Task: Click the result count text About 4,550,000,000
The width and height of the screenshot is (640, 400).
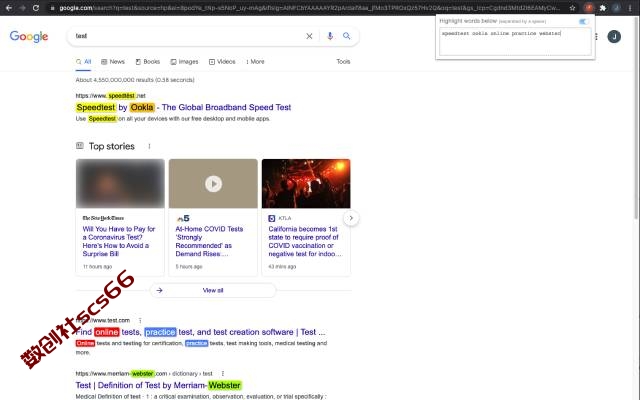Action: [135, 80]
